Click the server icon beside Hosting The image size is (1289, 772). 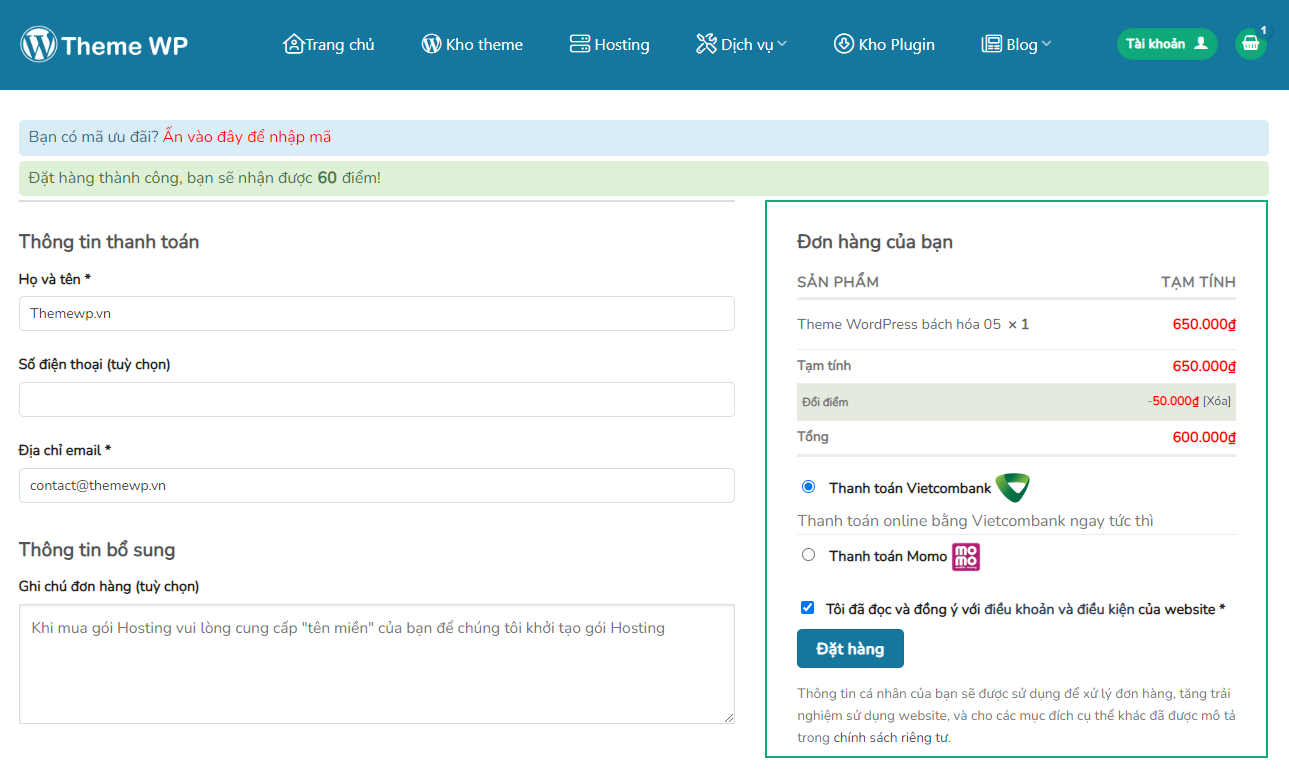point(580,44)
